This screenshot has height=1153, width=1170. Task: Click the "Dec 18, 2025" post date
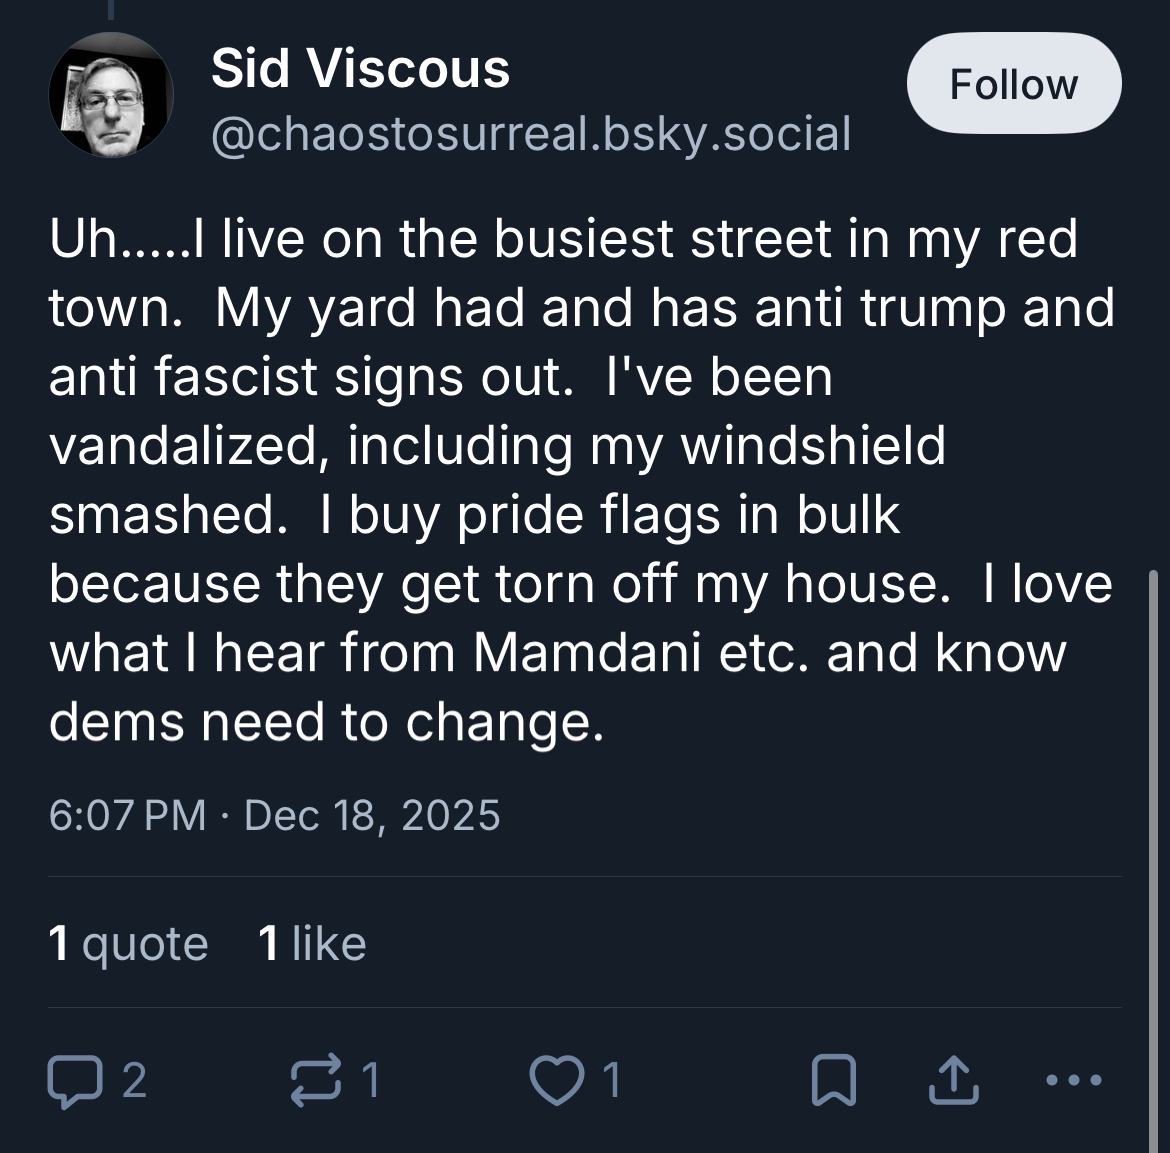pyautogui.click(x=372, y=815)
